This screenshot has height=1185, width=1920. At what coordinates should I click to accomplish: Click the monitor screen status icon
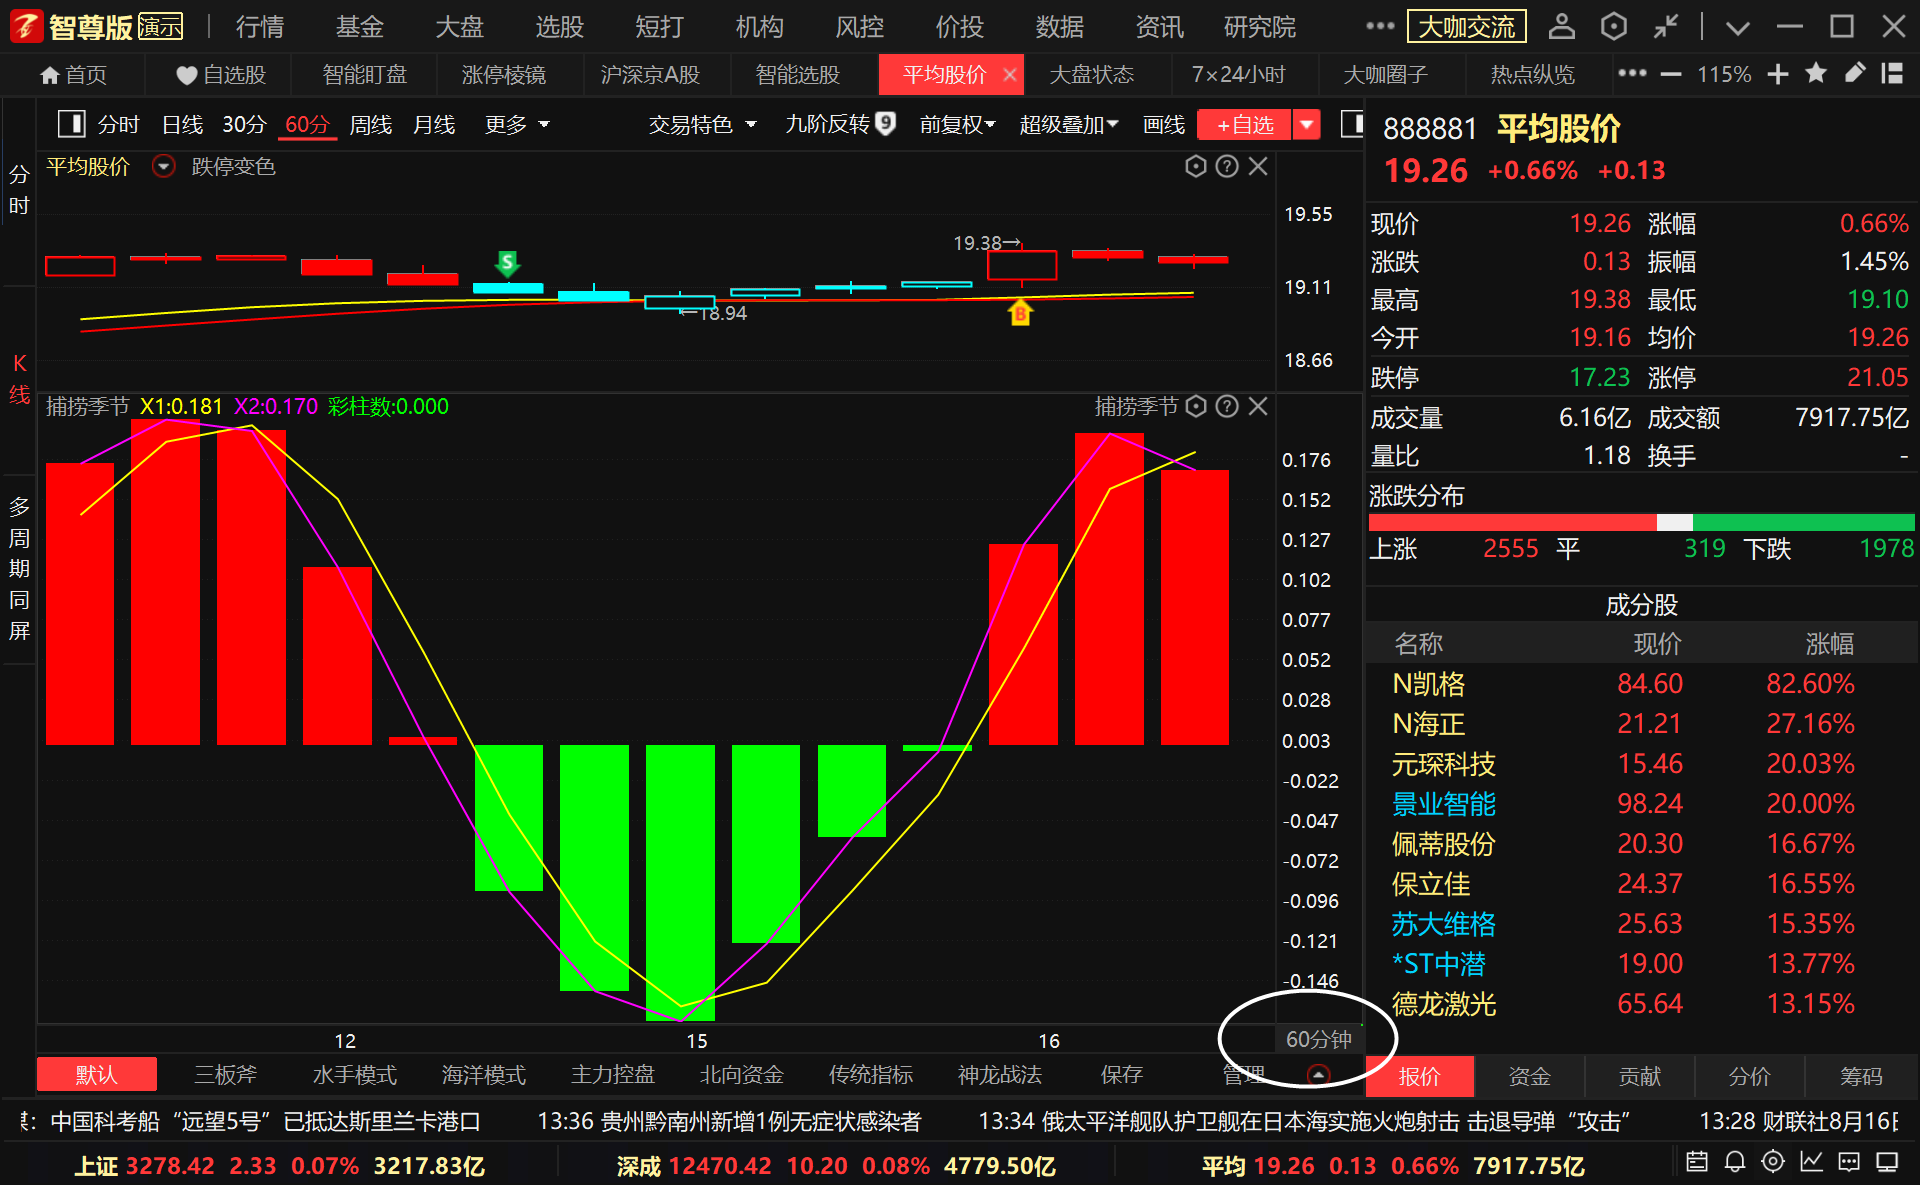(1887, 1162)
